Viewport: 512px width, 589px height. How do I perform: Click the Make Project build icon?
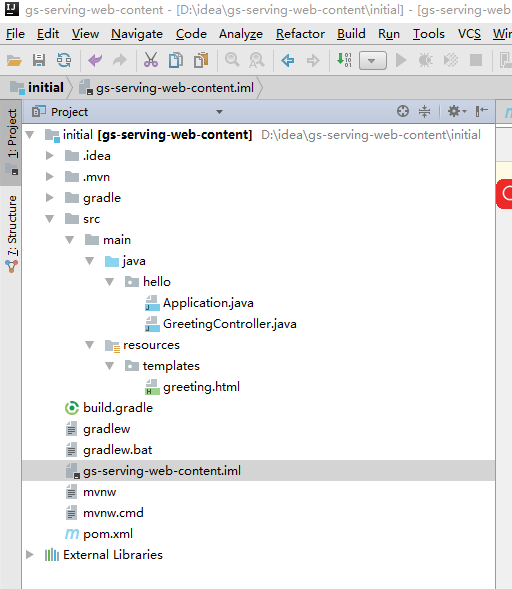(x=344, y=60)
